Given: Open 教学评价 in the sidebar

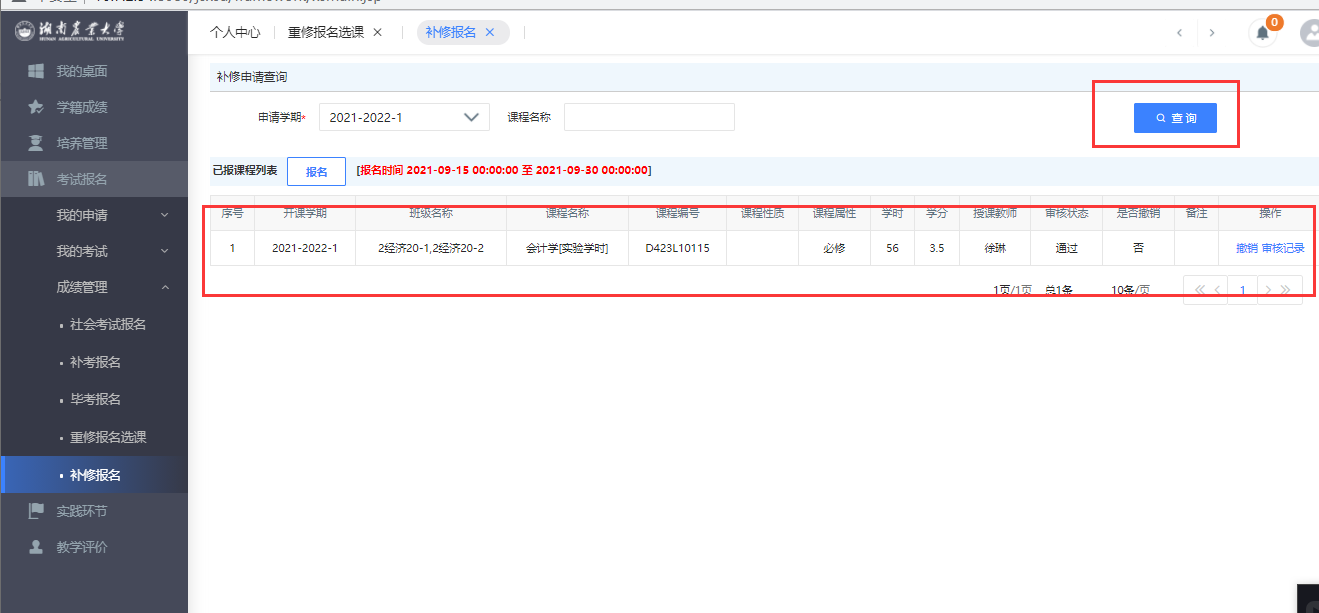Looking at the screenshot, I should tap(81, 547).
